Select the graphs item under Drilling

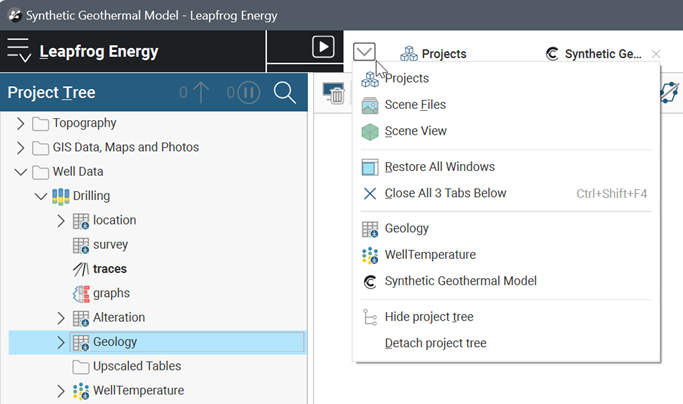(111, 293)
